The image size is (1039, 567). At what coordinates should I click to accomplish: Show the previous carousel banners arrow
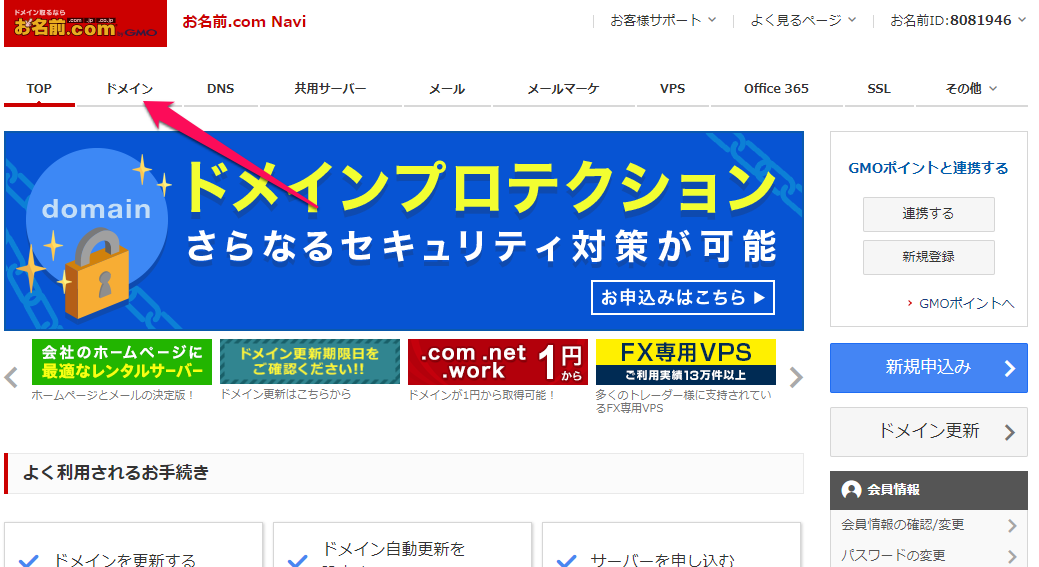point(11,378)
